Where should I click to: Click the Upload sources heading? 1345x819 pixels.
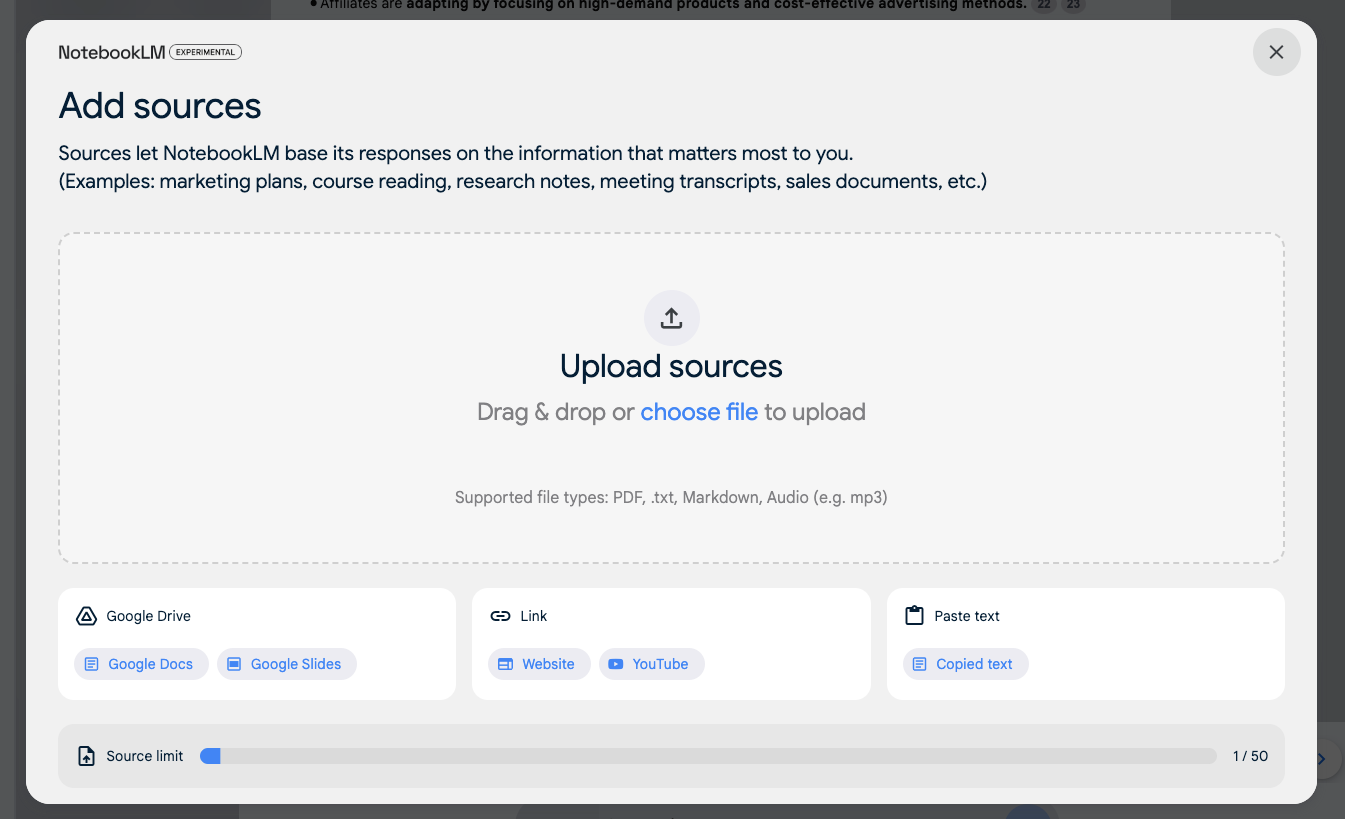tap(671, 366)
